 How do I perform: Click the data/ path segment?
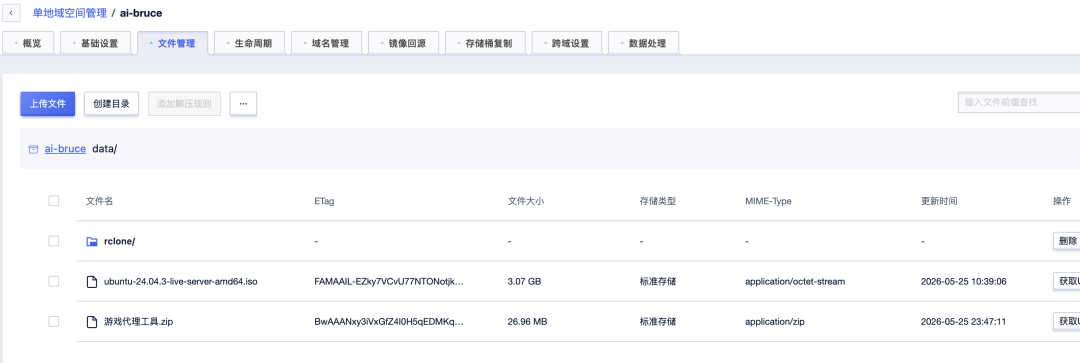[105, 149]
